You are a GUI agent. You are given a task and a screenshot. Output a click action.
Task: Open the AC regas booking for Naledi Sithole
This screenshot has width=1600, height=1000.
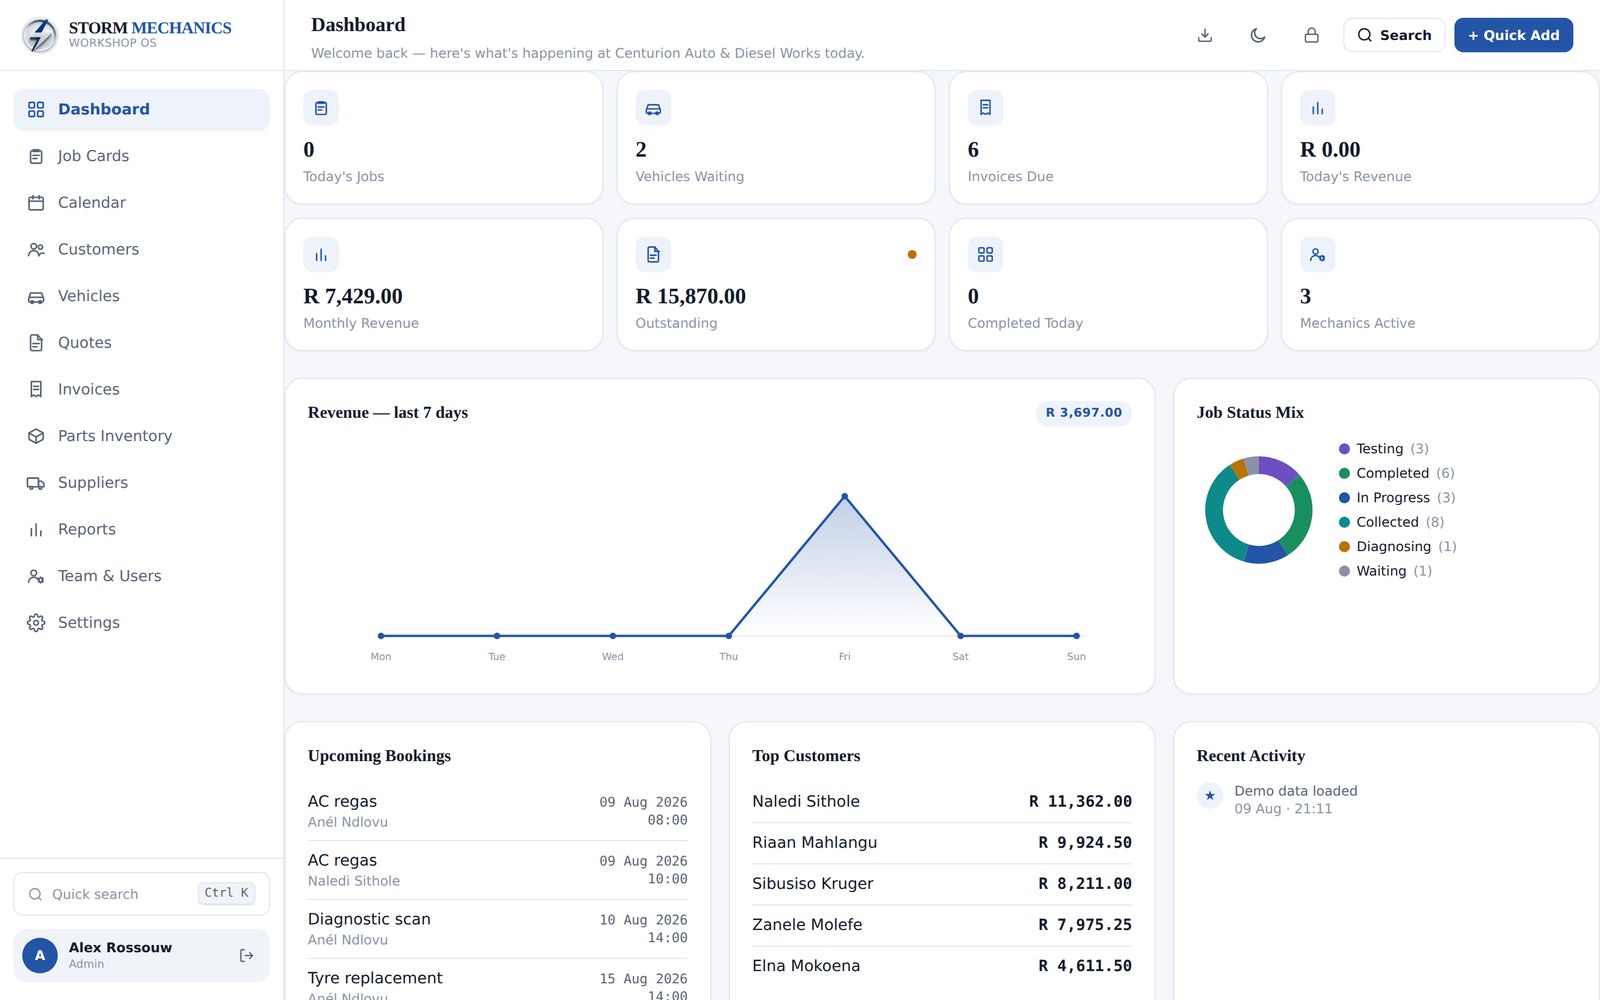pyautogui.click(x=498, y=870)
